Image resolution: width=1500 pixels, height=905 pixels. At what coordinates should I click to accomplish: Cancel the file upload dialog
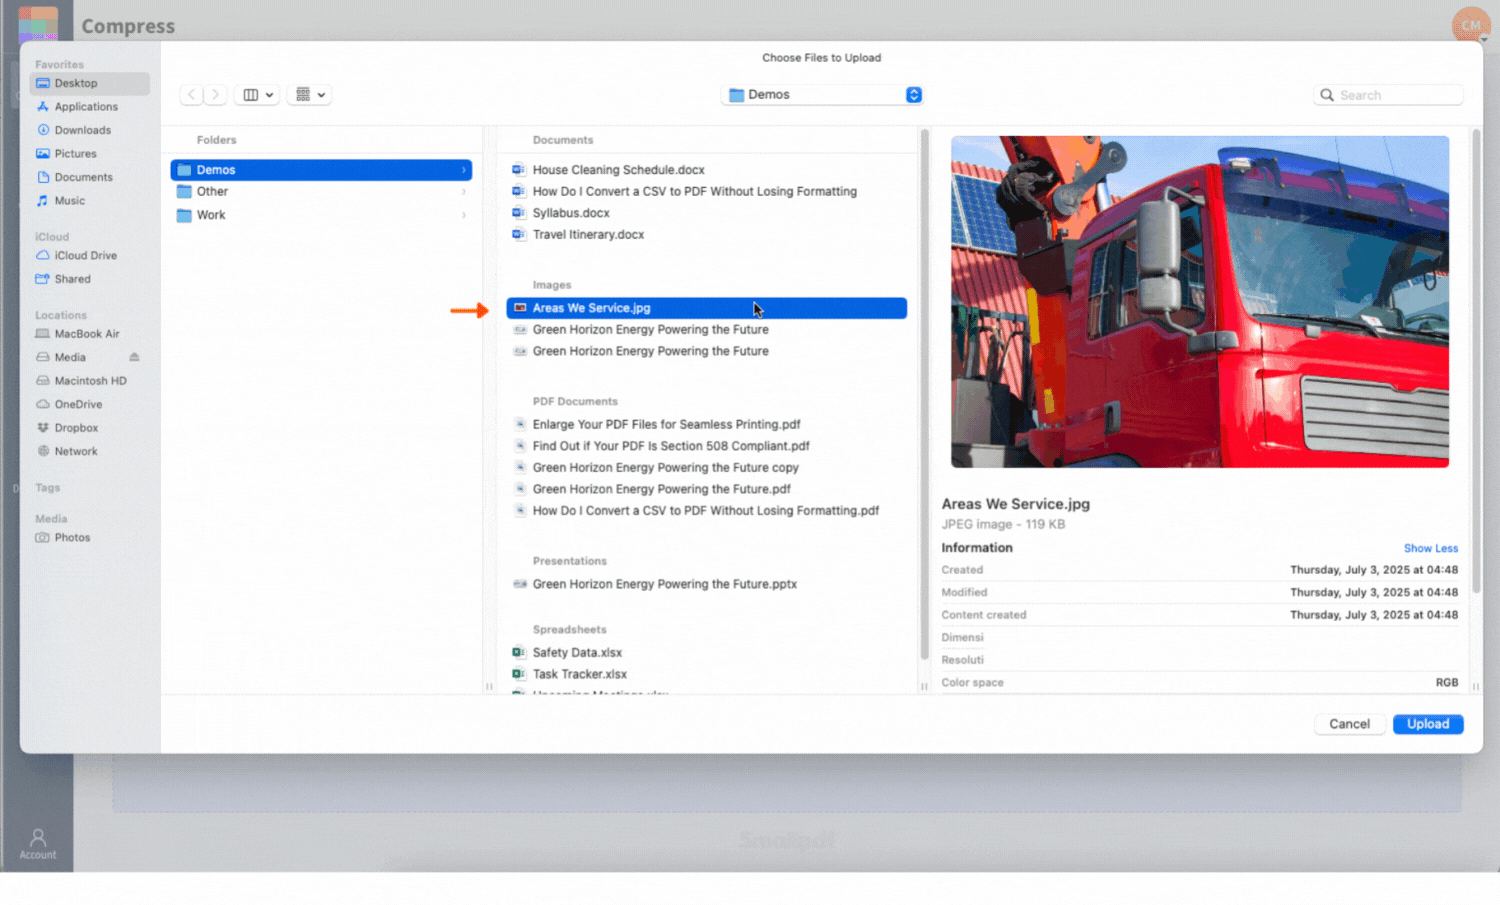click(1349, 724)
